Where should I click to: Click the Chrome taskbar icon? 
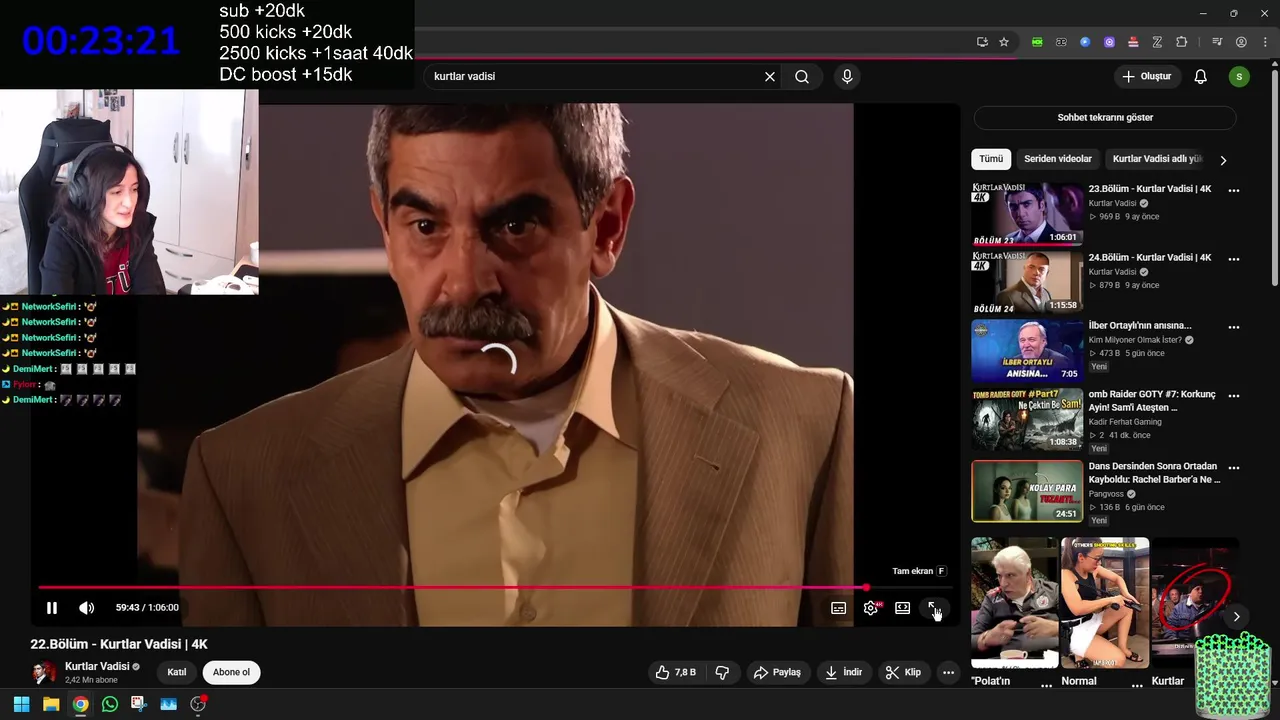80,704
